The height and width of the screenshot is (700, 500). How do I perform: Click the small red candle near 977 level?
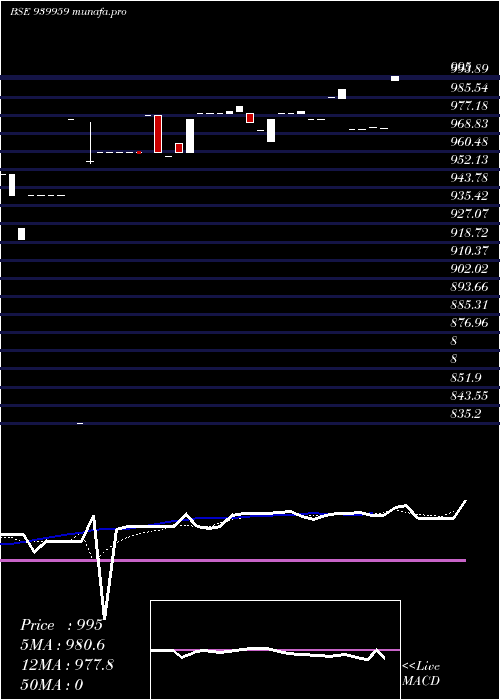[x=250, y=118]
